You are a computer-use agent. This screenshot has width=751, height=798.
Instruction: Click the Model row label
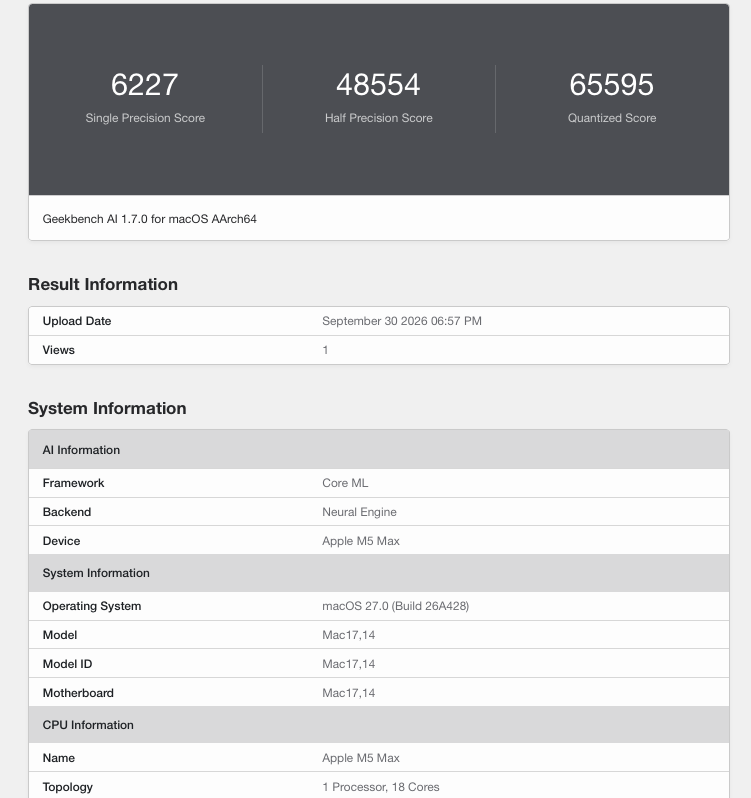[x=60, y=635]
